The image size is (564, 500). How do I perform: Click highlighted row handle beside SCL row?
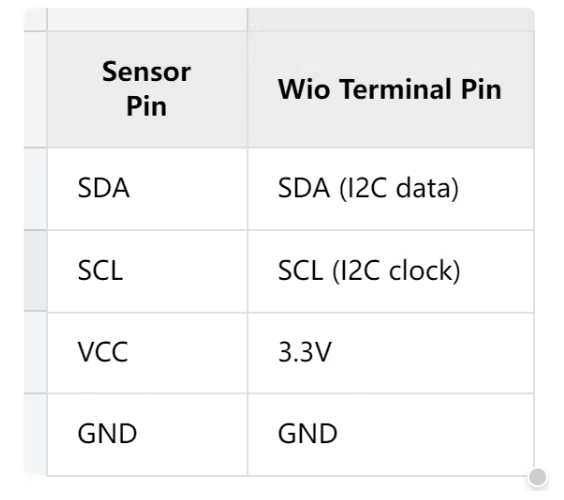(x=35, y=271)
